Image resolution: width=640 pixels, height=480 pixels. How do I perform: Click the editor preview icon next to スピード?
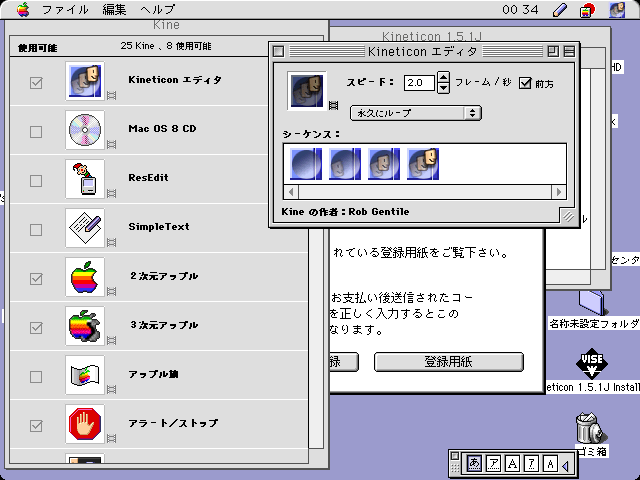tap(307, 91)
